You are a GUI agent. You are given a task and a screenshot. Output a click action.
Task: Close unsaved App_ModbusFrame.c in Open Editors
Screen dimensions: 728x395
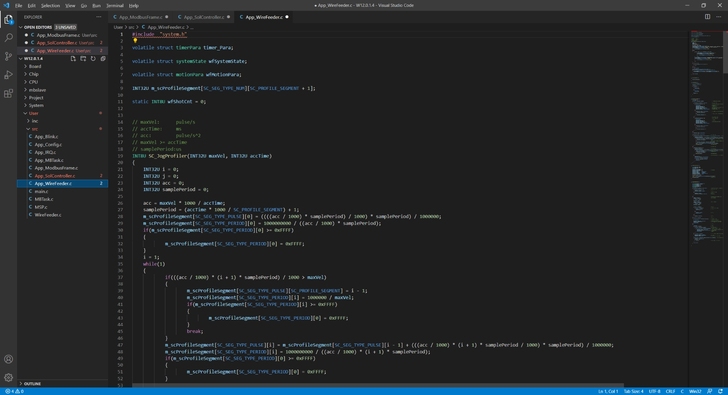[26, 35]
